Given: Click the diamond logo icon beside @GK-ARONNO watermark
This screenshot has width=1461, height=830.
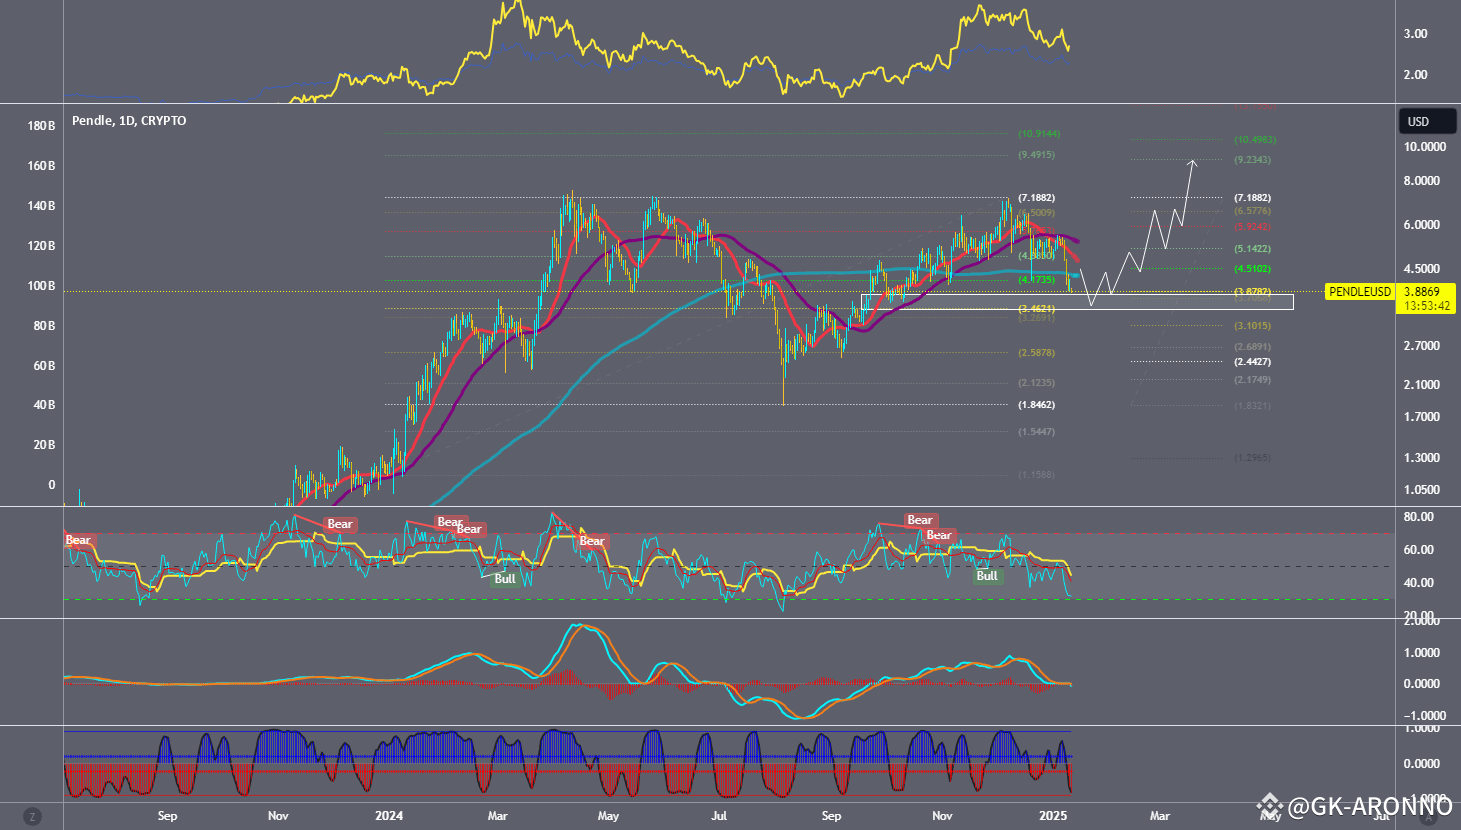Looking at the screenshot, I should point(1271,804).
